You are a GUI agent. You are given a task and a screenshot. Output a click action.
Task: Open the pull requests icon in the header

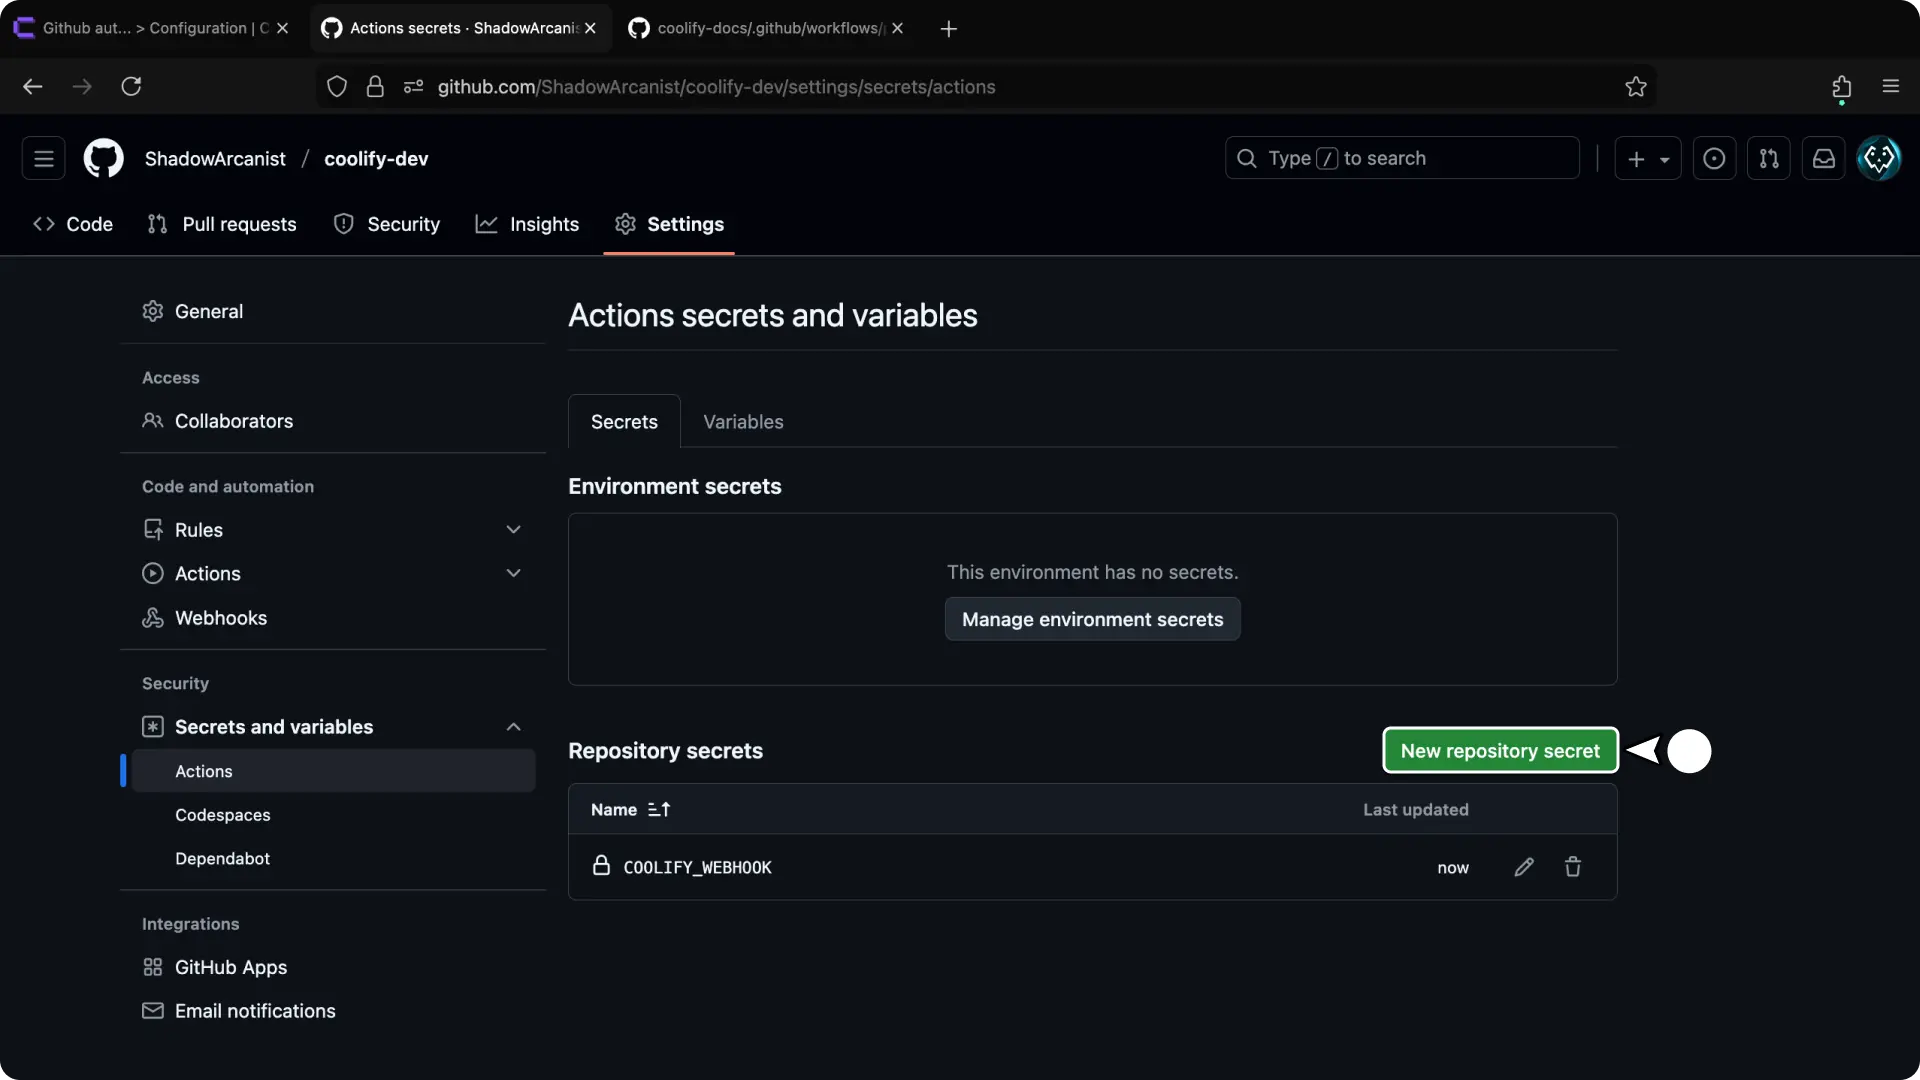(1768, 159)
